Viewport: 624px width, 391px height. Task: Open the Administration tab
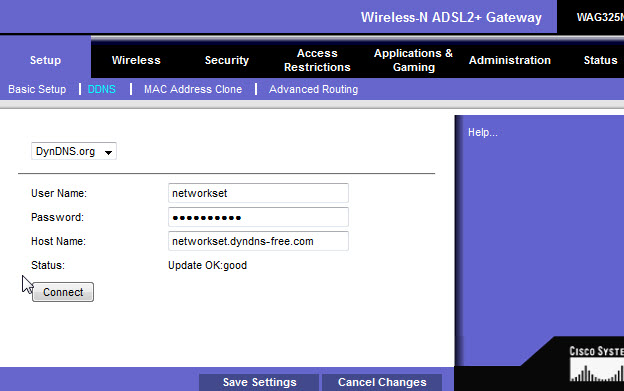tap(510, 60)
